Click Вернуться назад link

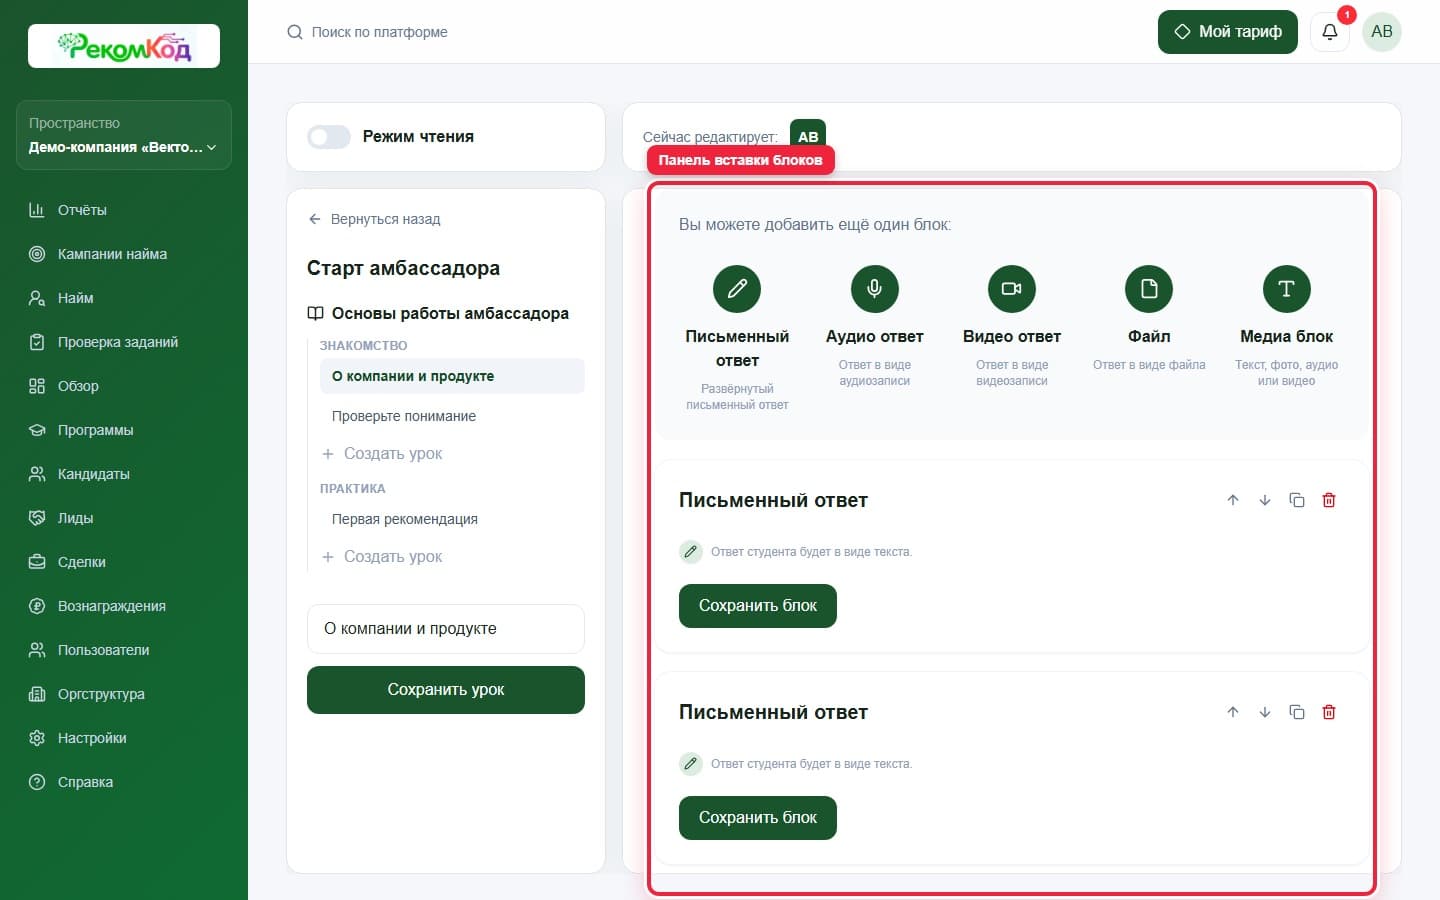[x=374, y=219]
